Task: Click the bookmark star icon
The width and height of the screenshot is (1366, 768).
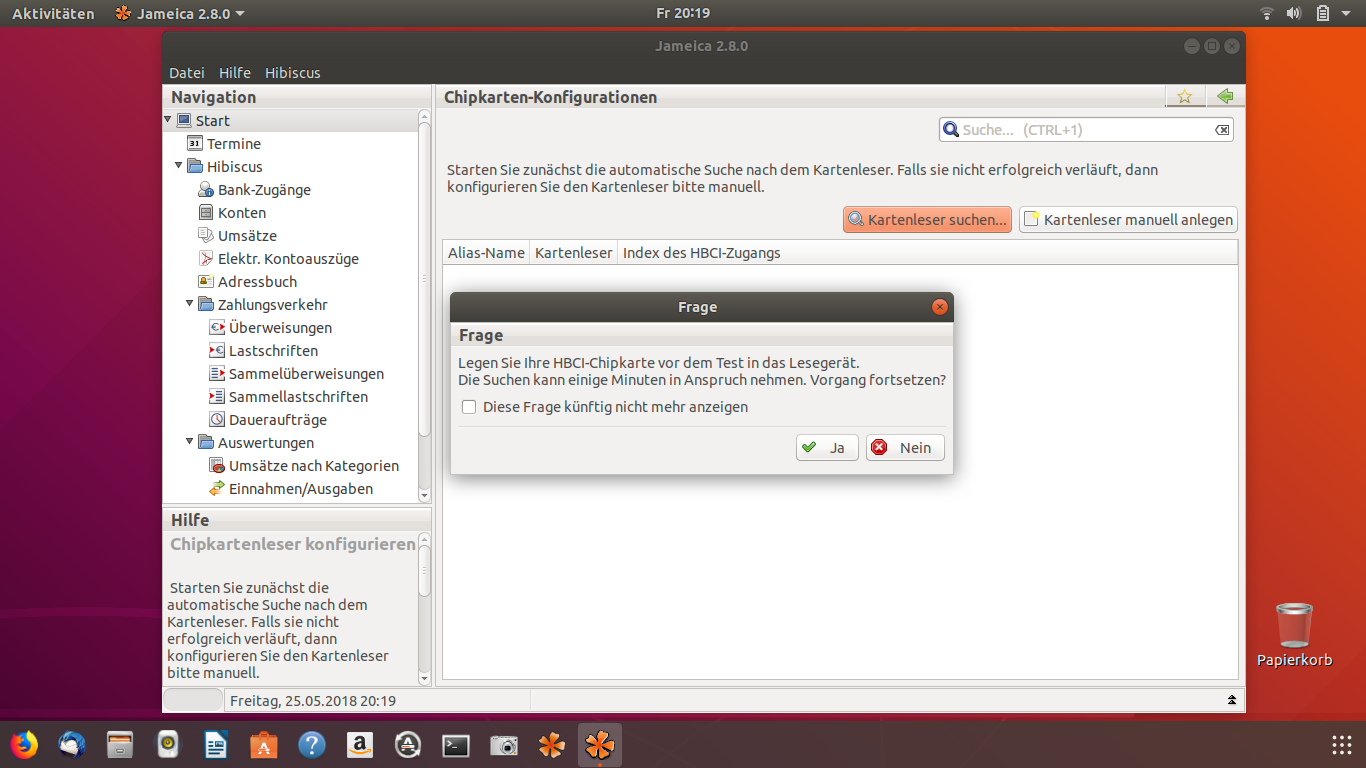Action: tap(1185, 97)
